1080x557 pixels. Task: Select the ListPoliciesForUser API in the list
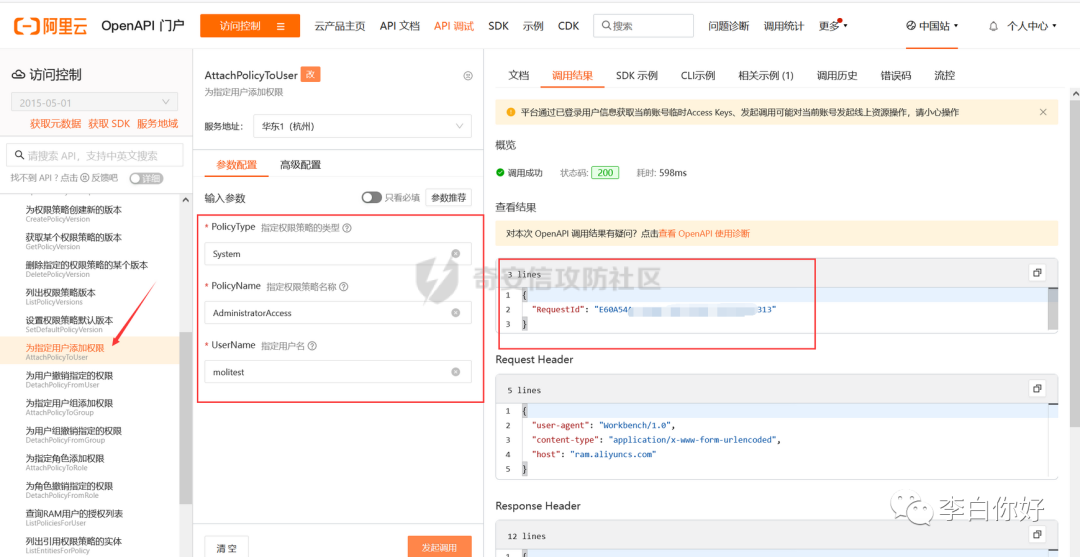click(x=92, y=518)
